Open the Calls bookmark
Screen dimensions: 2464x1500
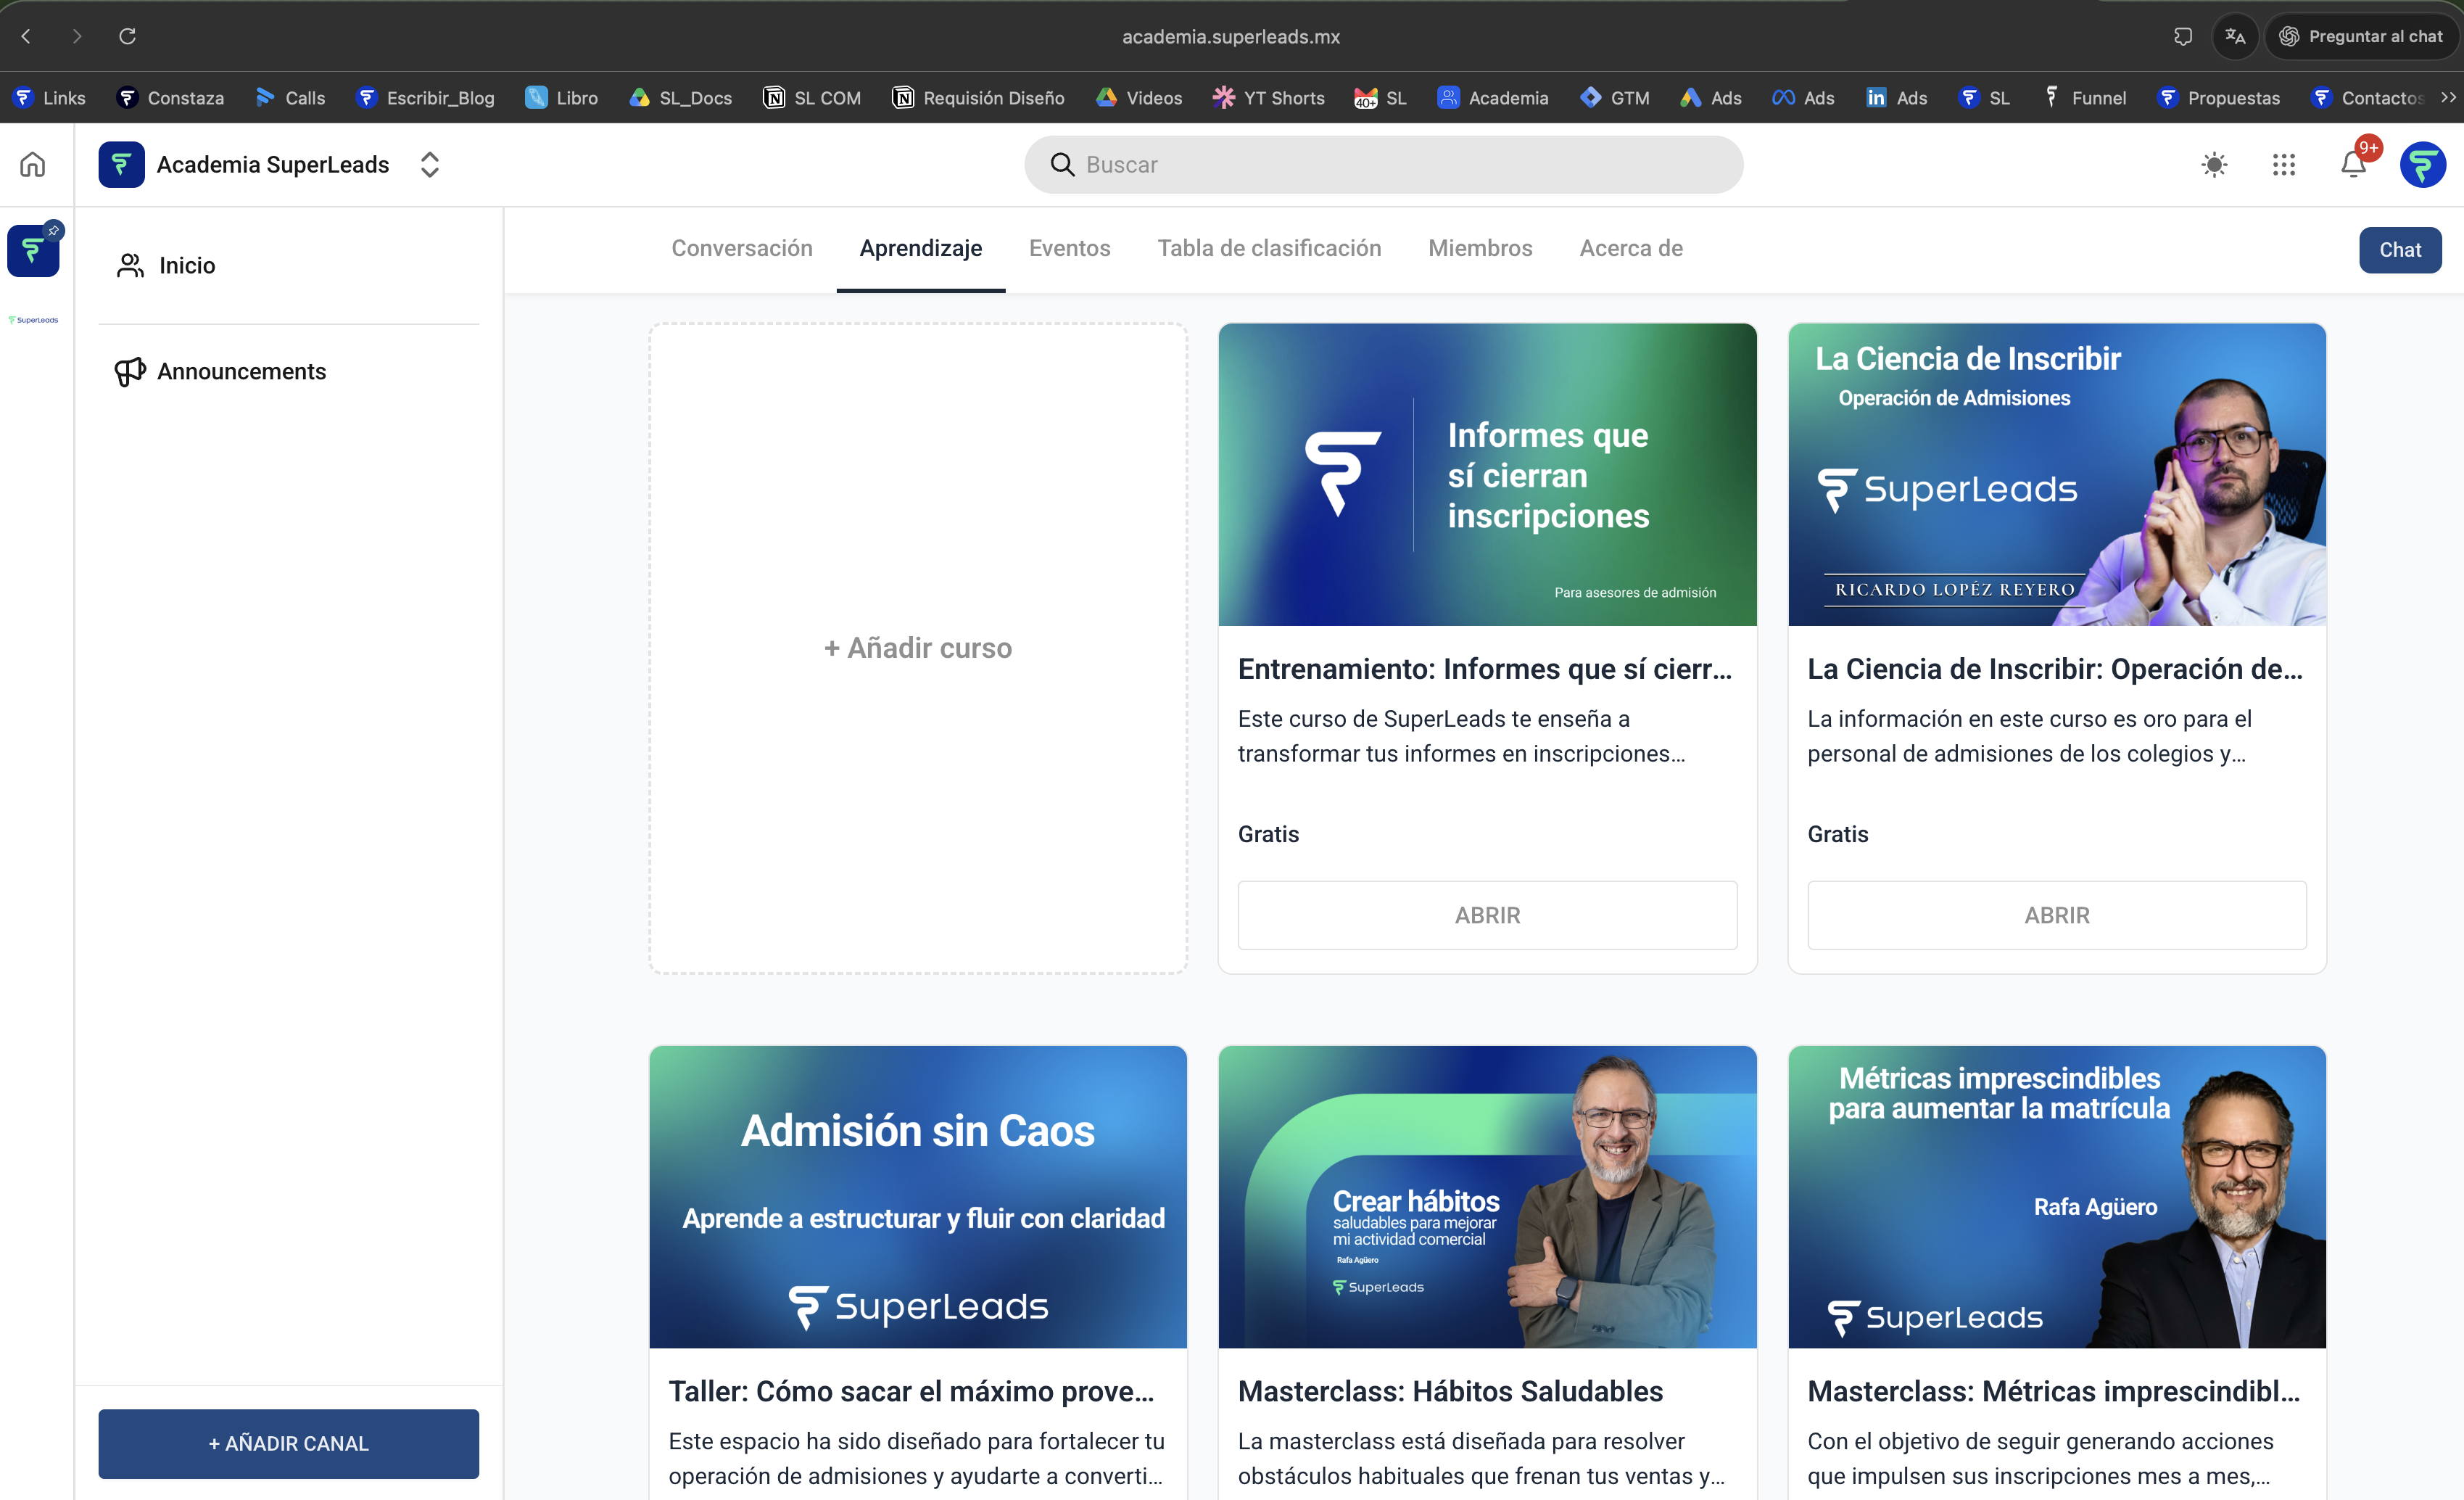click(290, 97)
